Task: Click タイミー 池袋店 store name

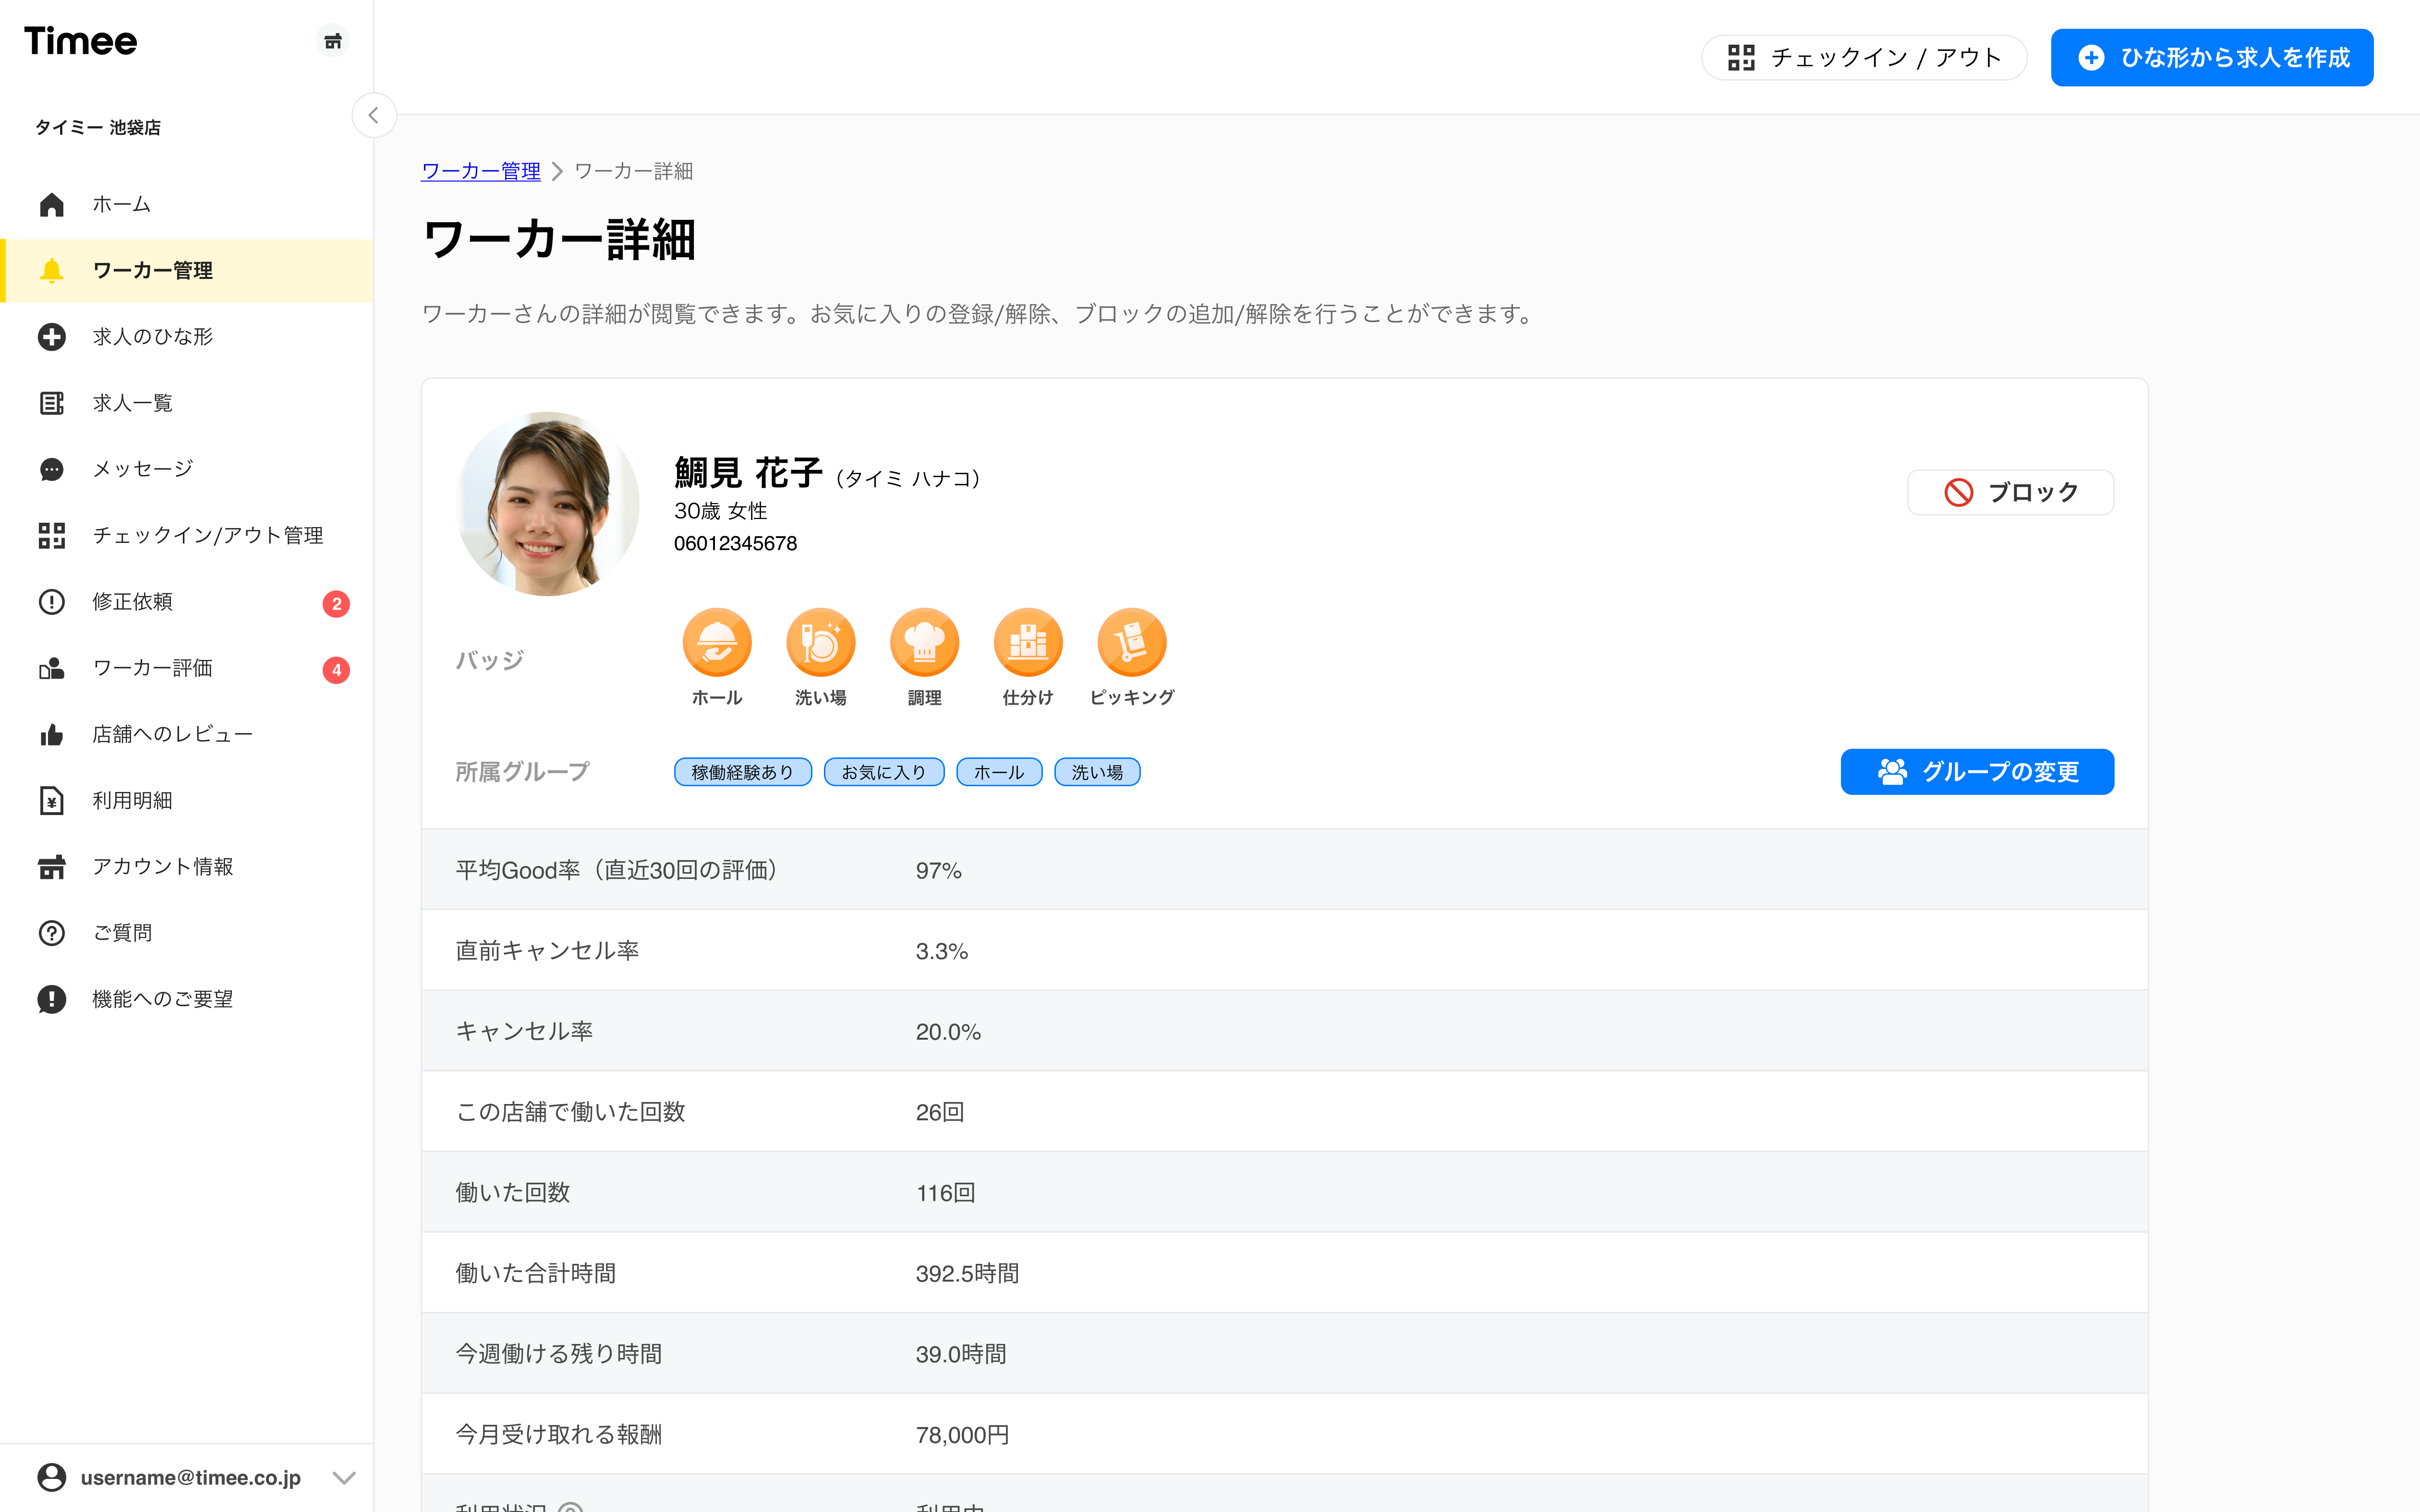Action: [98, 127]
